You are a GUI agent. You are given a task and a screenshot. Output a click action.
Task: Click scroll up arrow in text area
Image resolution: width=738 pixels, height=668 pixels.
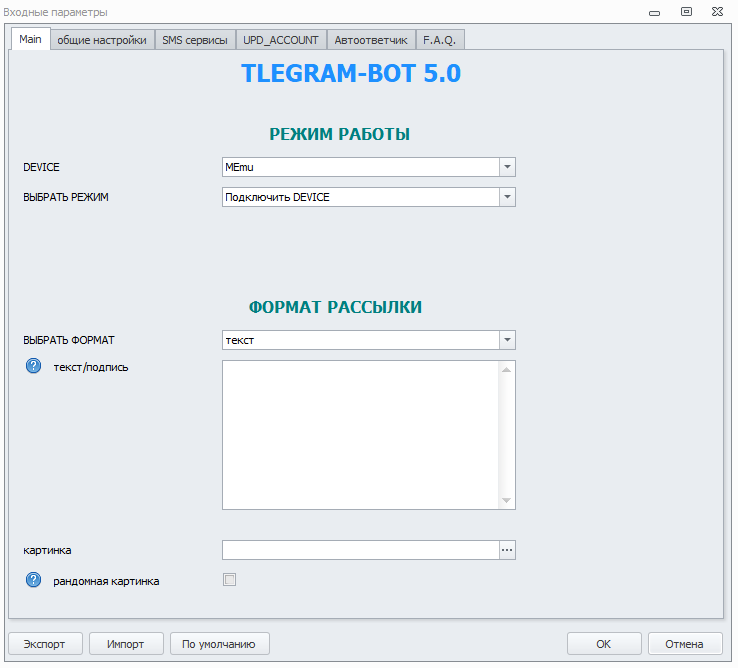tap(506, 370)
